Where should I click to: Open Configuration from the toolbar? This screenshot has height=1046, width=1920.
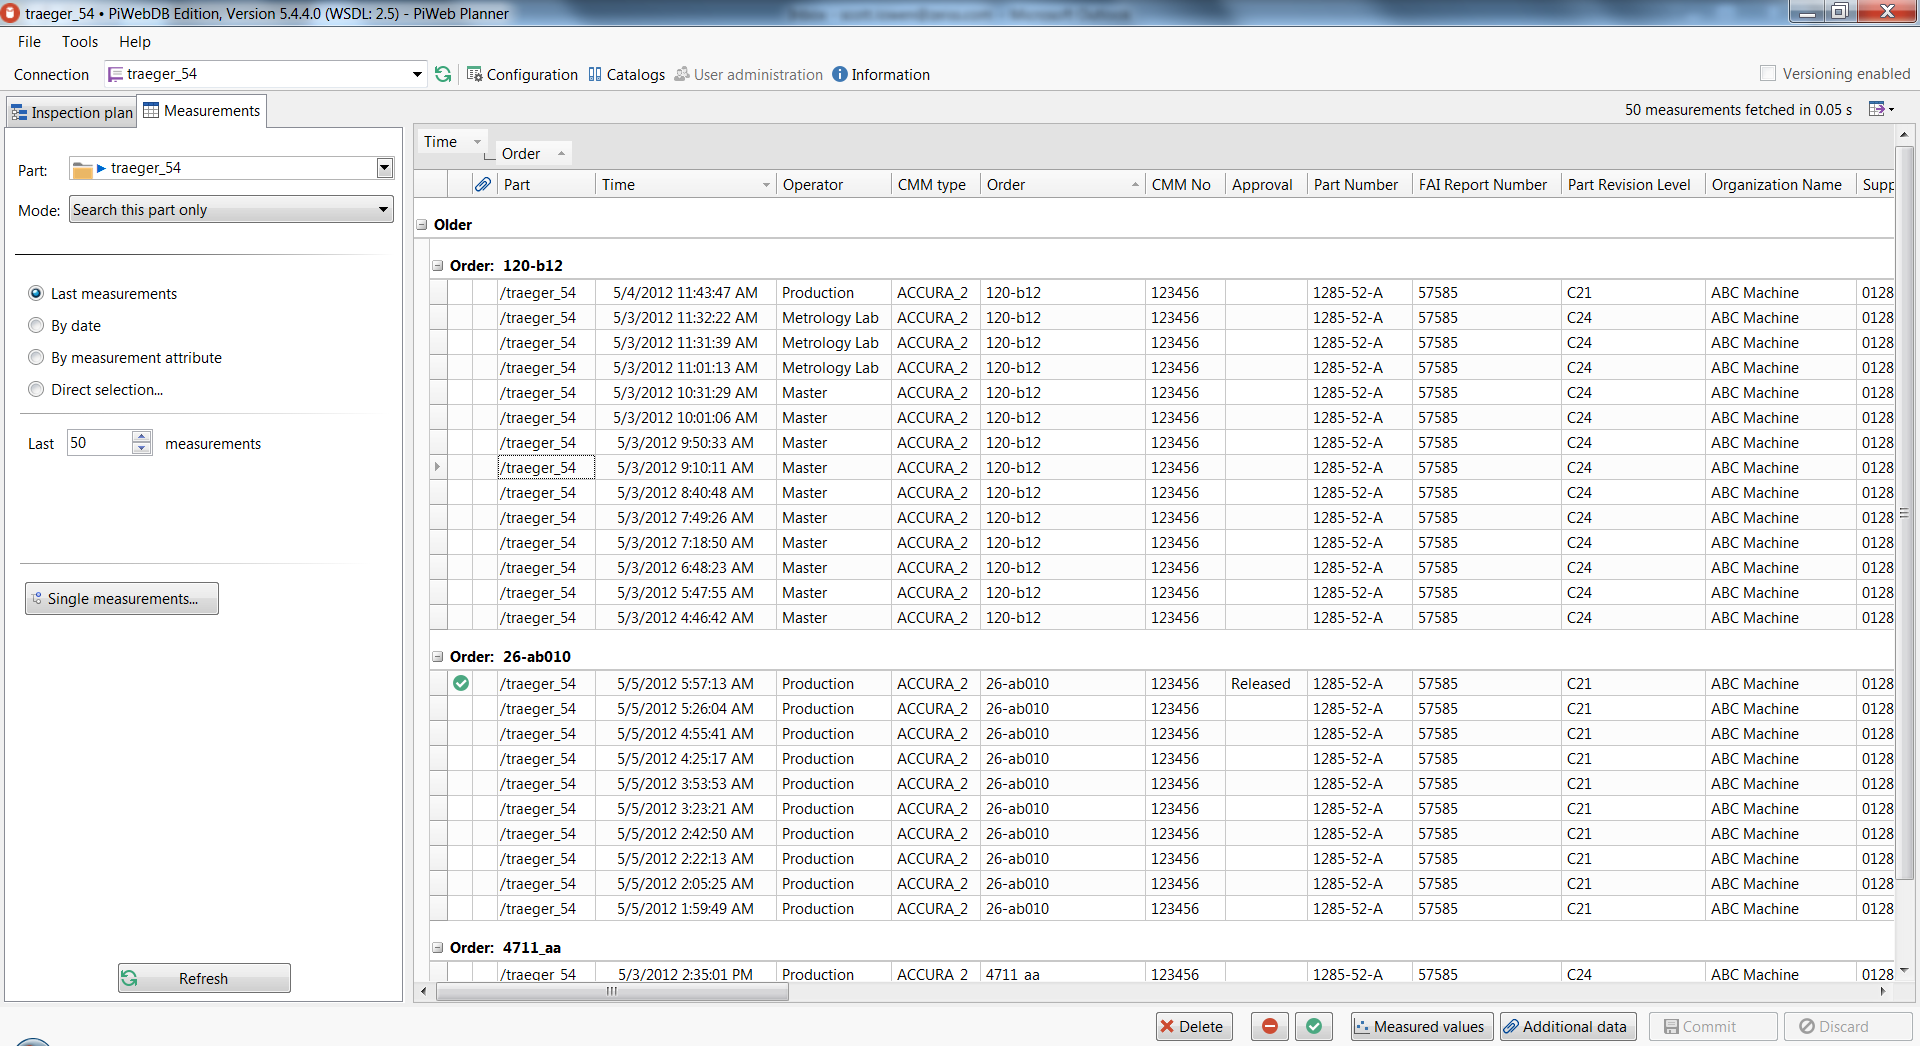coord(522,74)
